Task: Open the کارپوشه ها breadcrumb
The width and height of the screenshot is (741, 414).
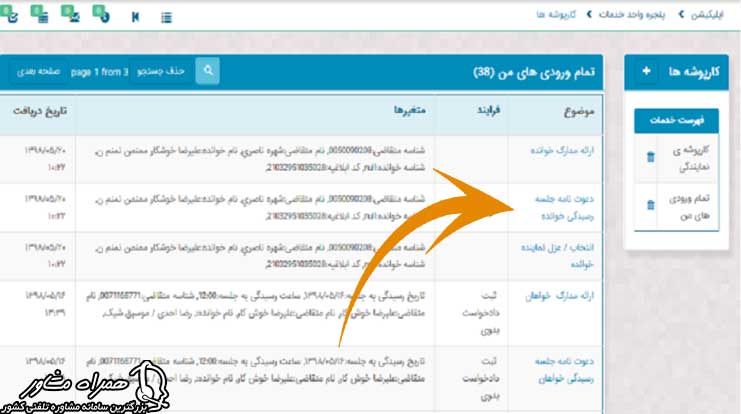Action: click(556, 15)
